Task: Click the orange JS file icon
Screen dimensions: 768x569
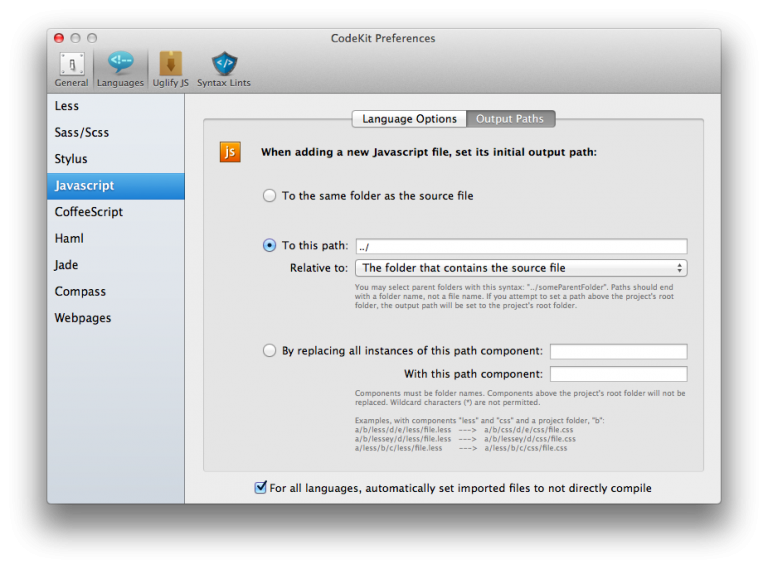Action: pos(230,152)
